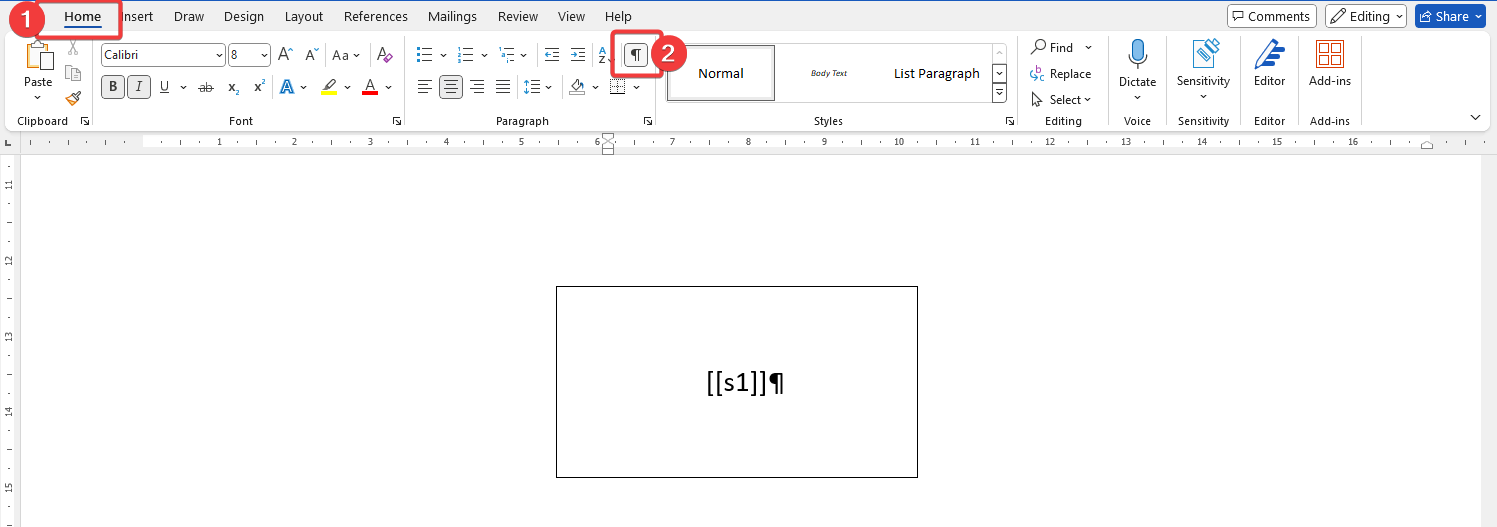Open the Draw tab

(189, 16)
